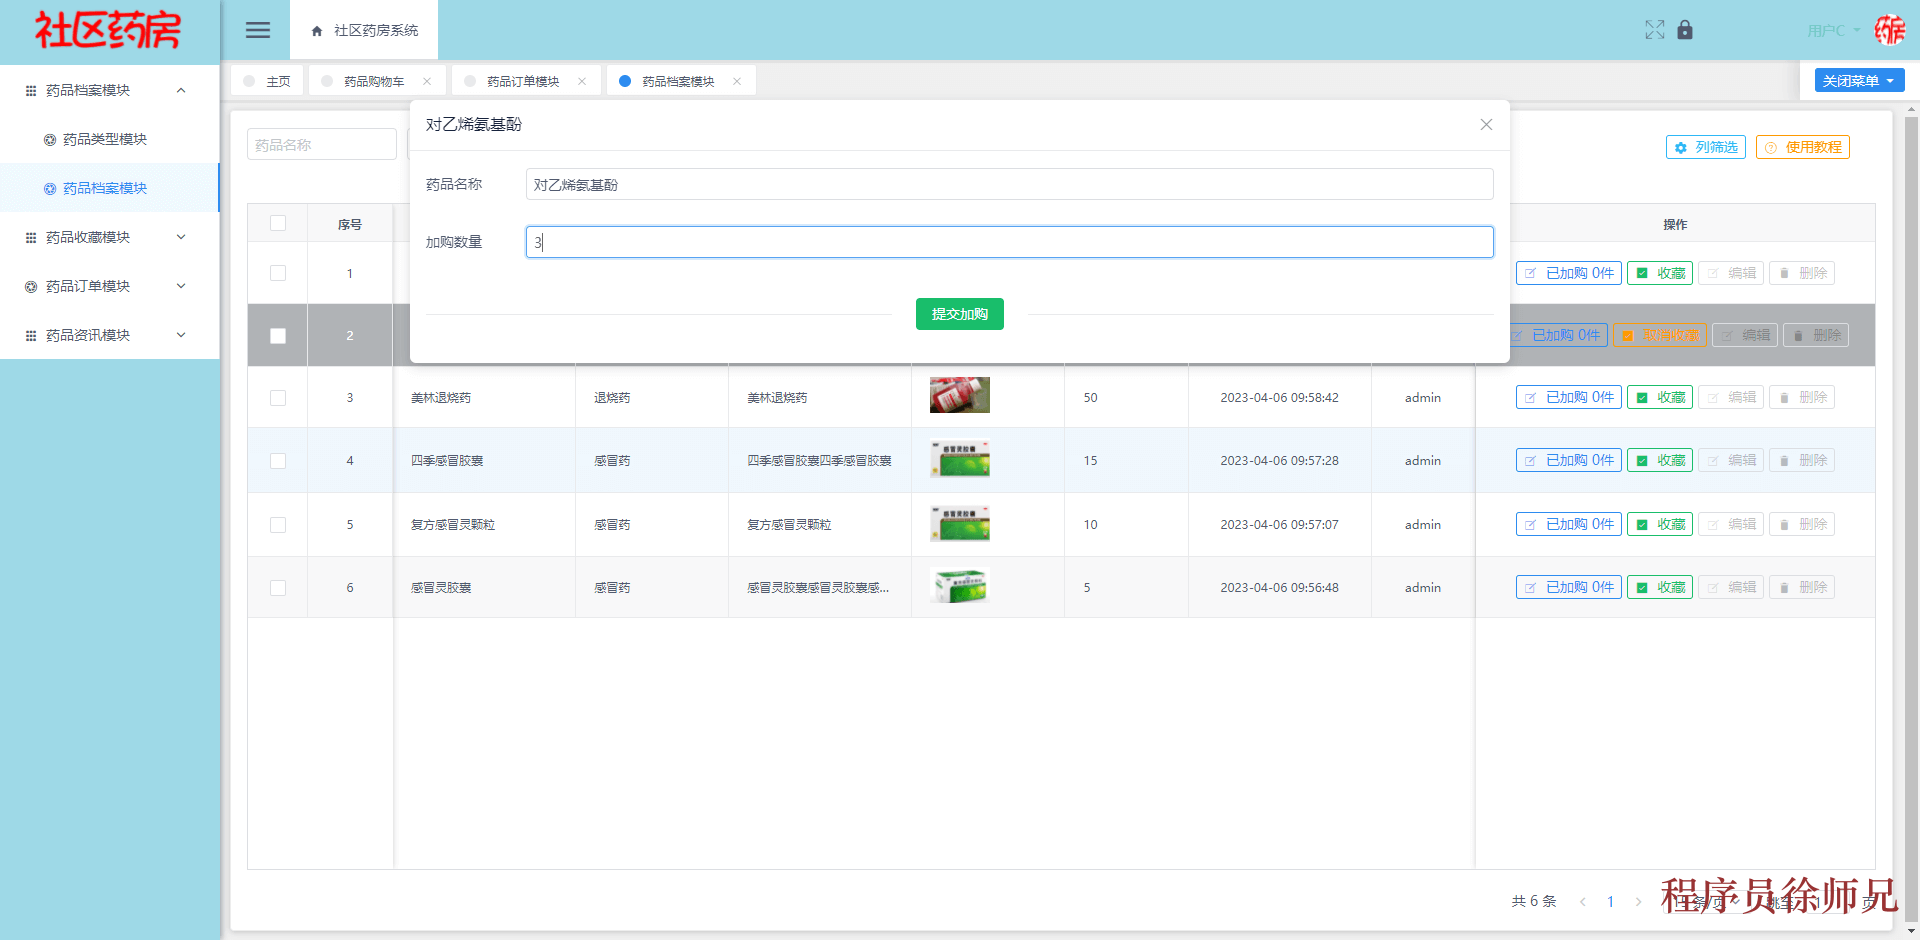Check the checkbox for row 四季感冒胶囊
This screenshot has width=1920, height=940.
pyautogui.click(x=277, y=460)
